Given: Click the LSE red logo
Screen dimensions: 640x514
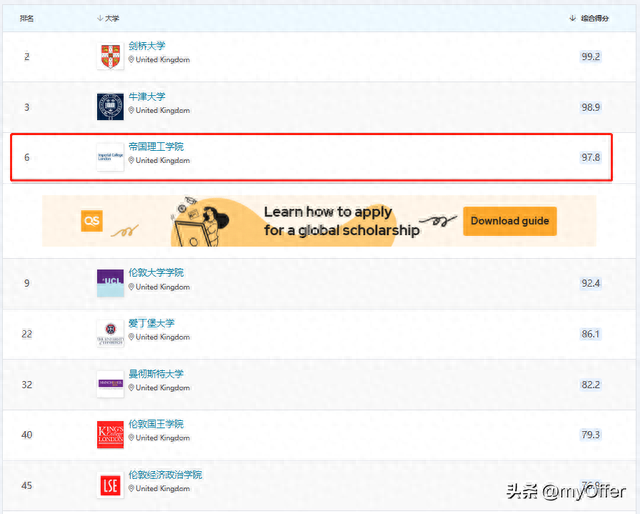Looking at the screenshot, I should [x=111, y=485].
